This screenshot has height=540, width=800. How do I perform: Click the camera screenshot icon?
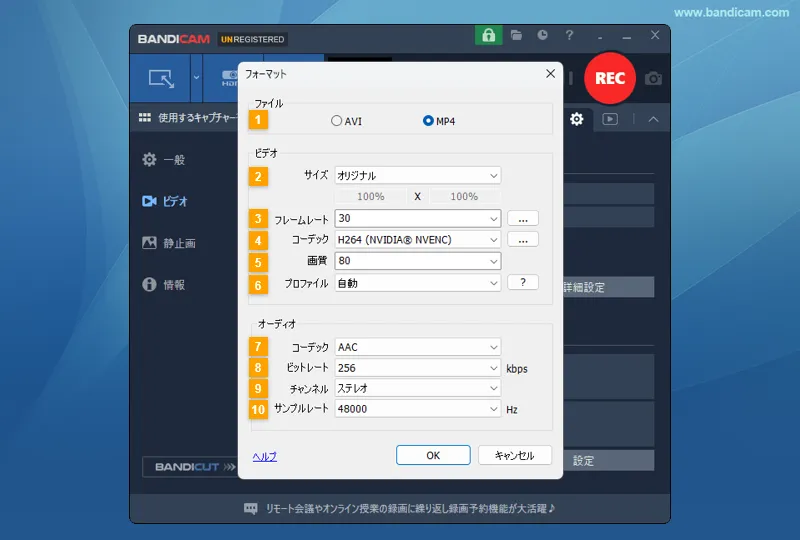click(653, 79)
